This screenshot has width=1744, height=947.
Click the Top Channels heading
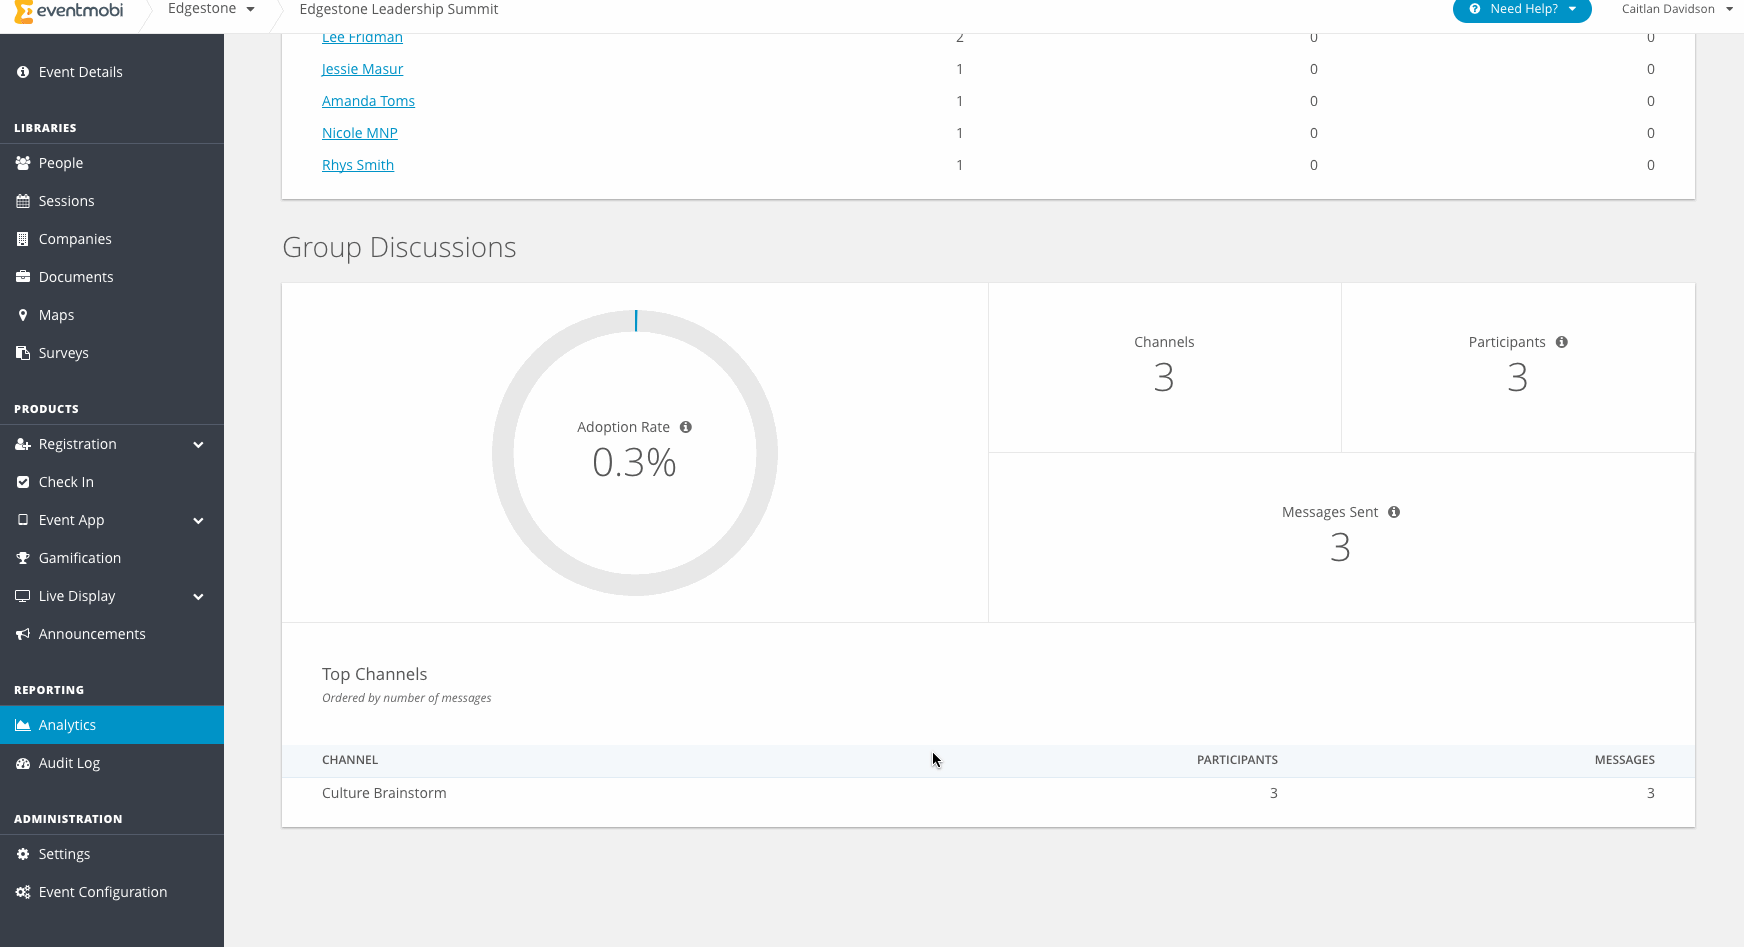[375, 674]
